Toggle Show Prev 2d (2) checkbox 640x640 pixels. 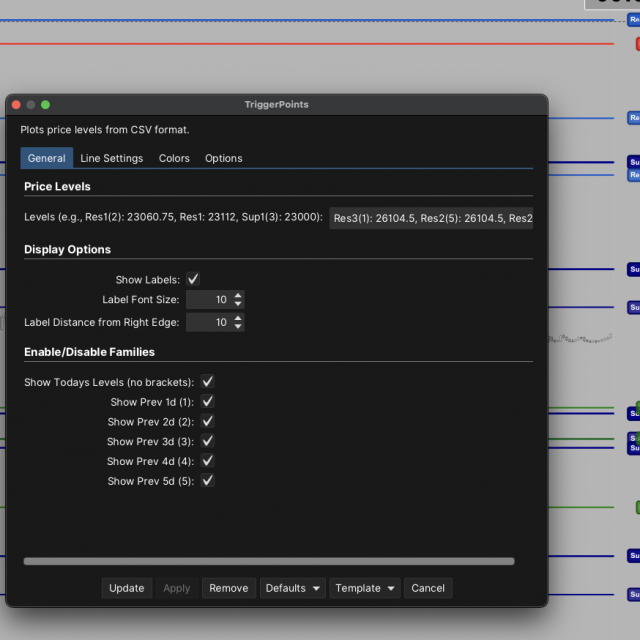[x=208, y=422]
